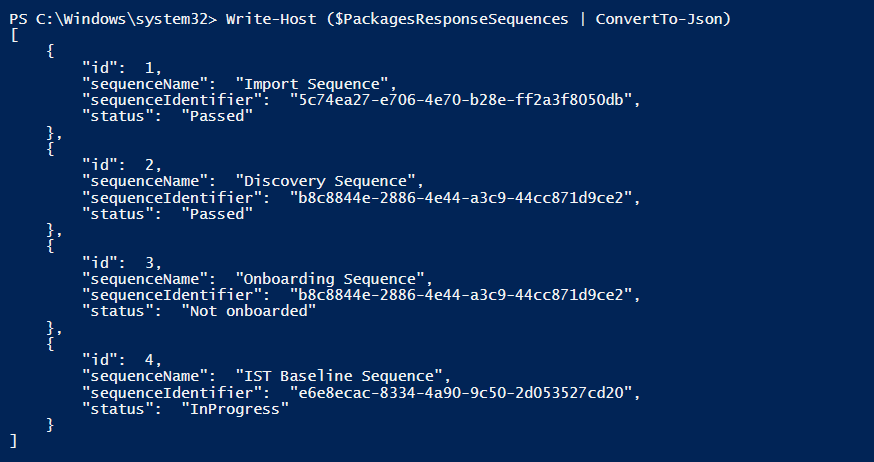
Task: Click the closing square bracket of output
Action: pos(13,441)
